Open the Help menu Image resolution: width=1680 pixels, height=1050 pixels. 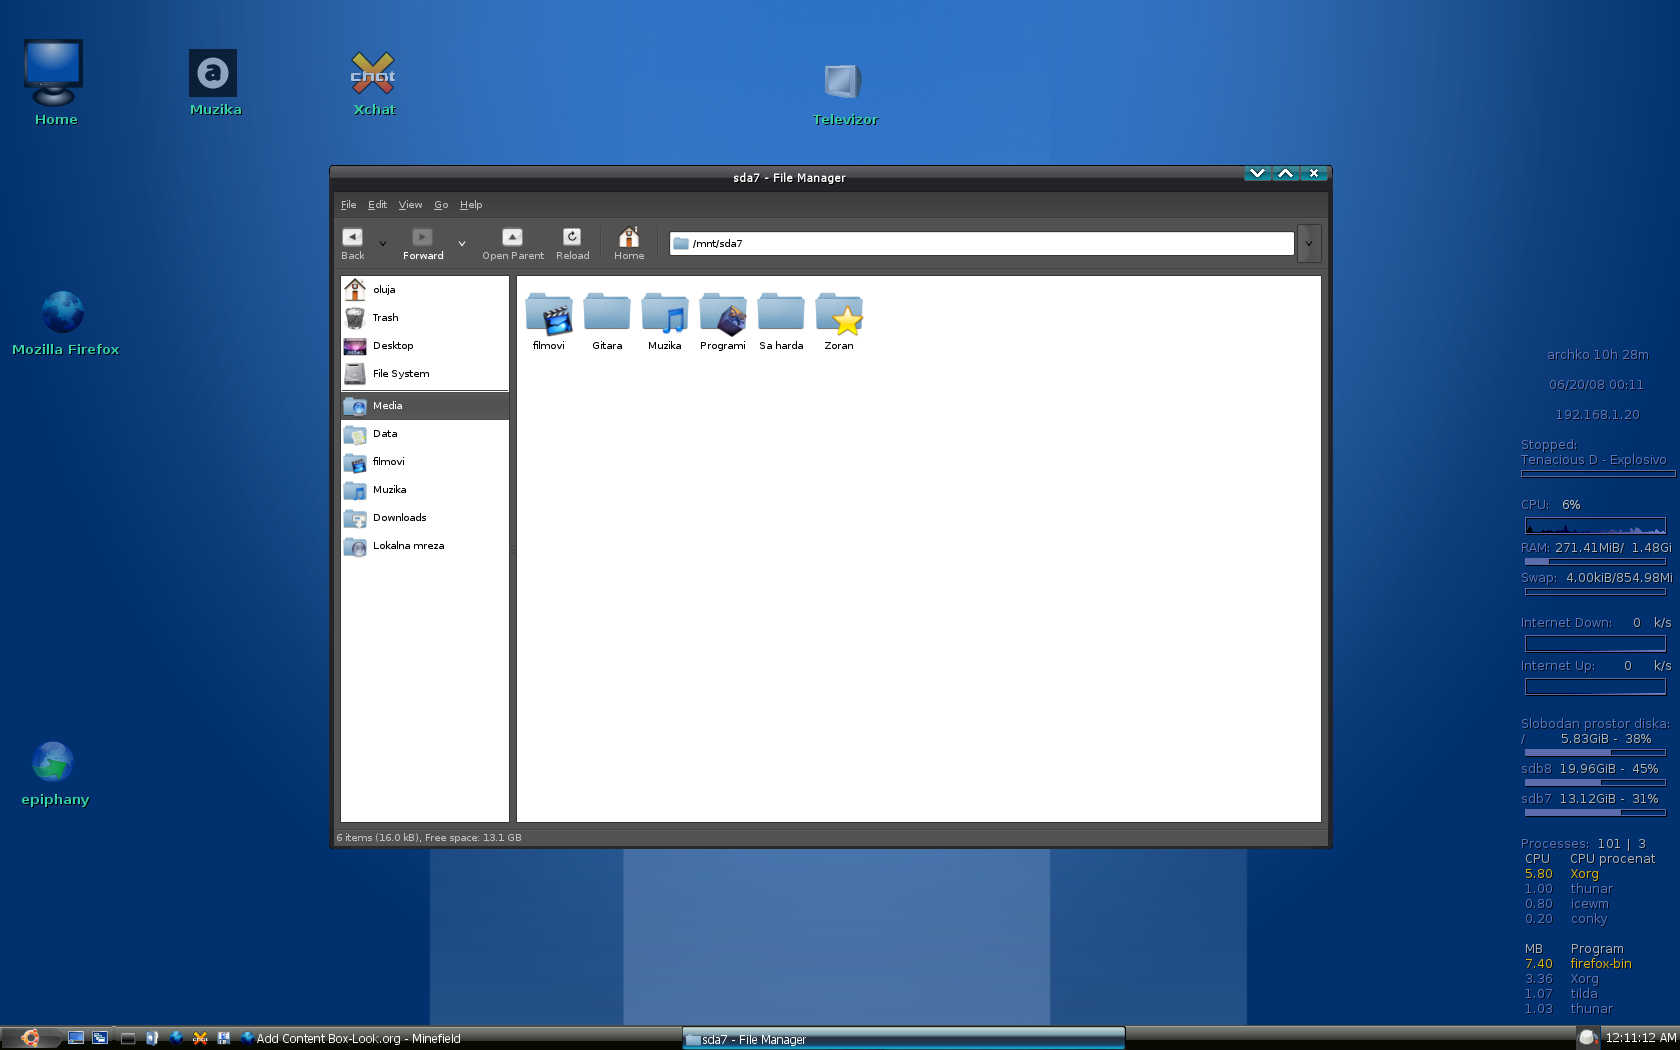471,205
